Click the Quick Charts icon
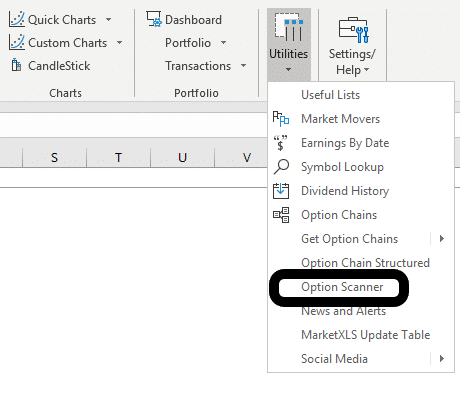 (17, 19)
